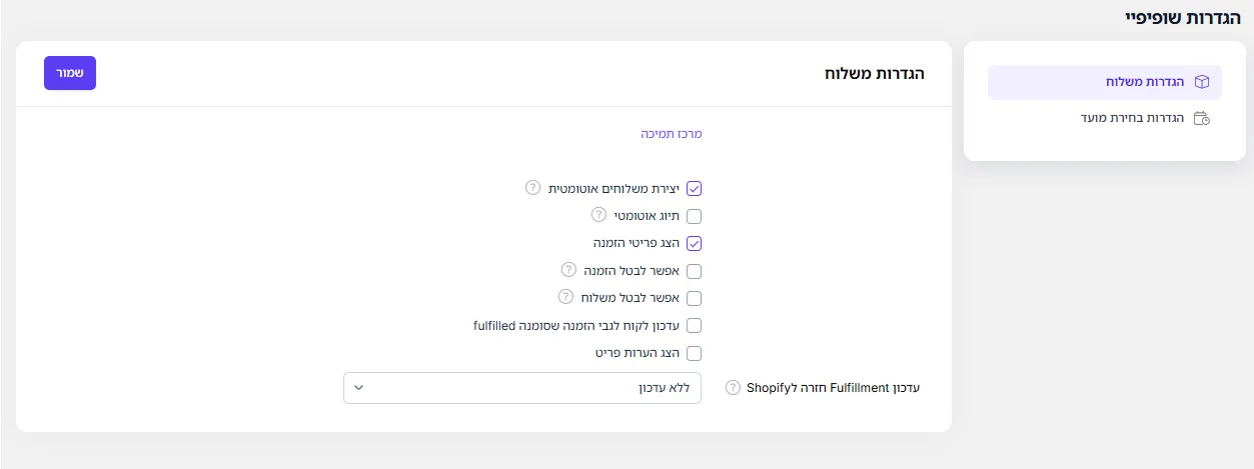Open the מרכז תמיכה support link

click(671, 133)
